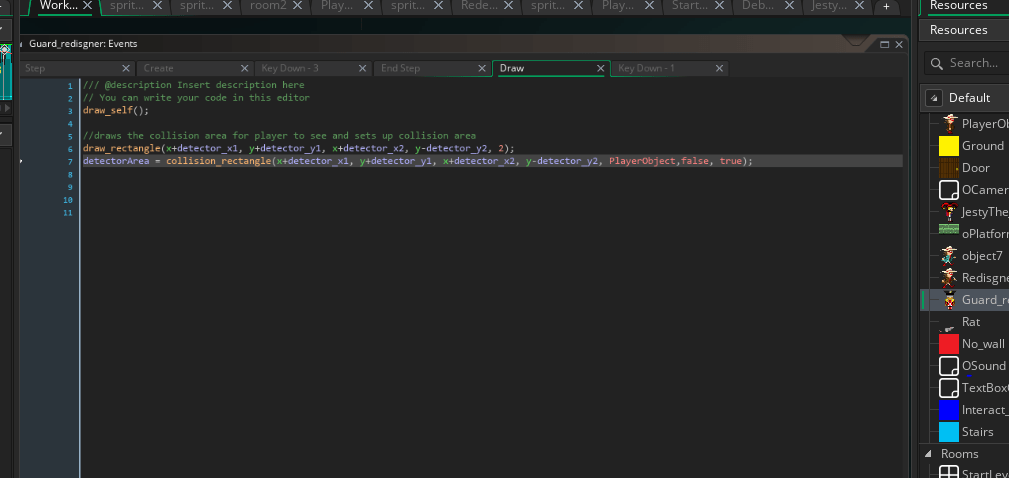Click the OCamer object placeholder icon
The width and height of the screenshot is (1009, 478).
[x=949, y=190]
